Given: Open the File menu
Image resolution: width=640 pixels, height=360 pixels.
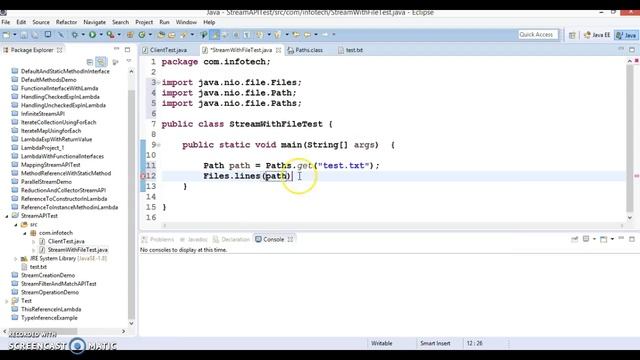Looking at the screenshot, I should click(6, 22).
